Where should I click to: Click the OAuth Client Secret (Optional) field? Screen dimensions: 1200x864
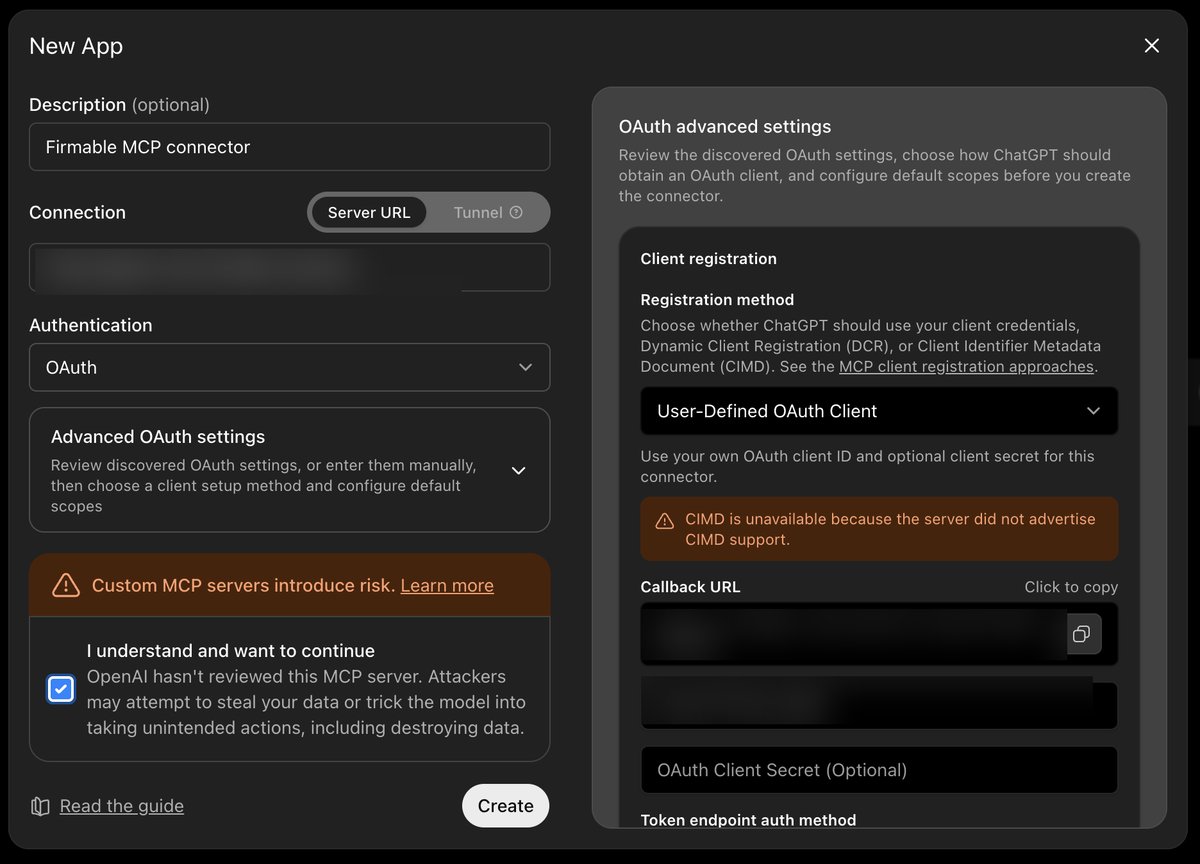pyautogui.click(x=879, y=770)
